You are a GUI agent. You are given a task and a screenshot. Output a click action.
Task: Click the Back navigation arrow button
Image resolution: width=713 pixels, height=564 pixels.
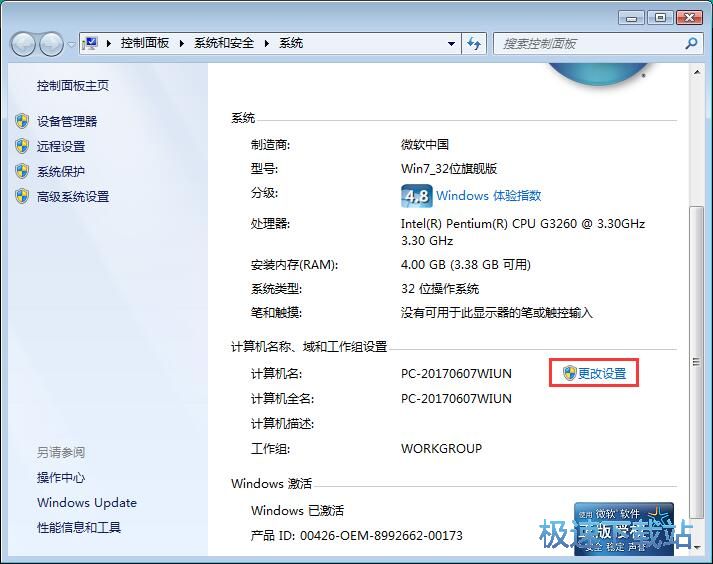tap(23, 44)
